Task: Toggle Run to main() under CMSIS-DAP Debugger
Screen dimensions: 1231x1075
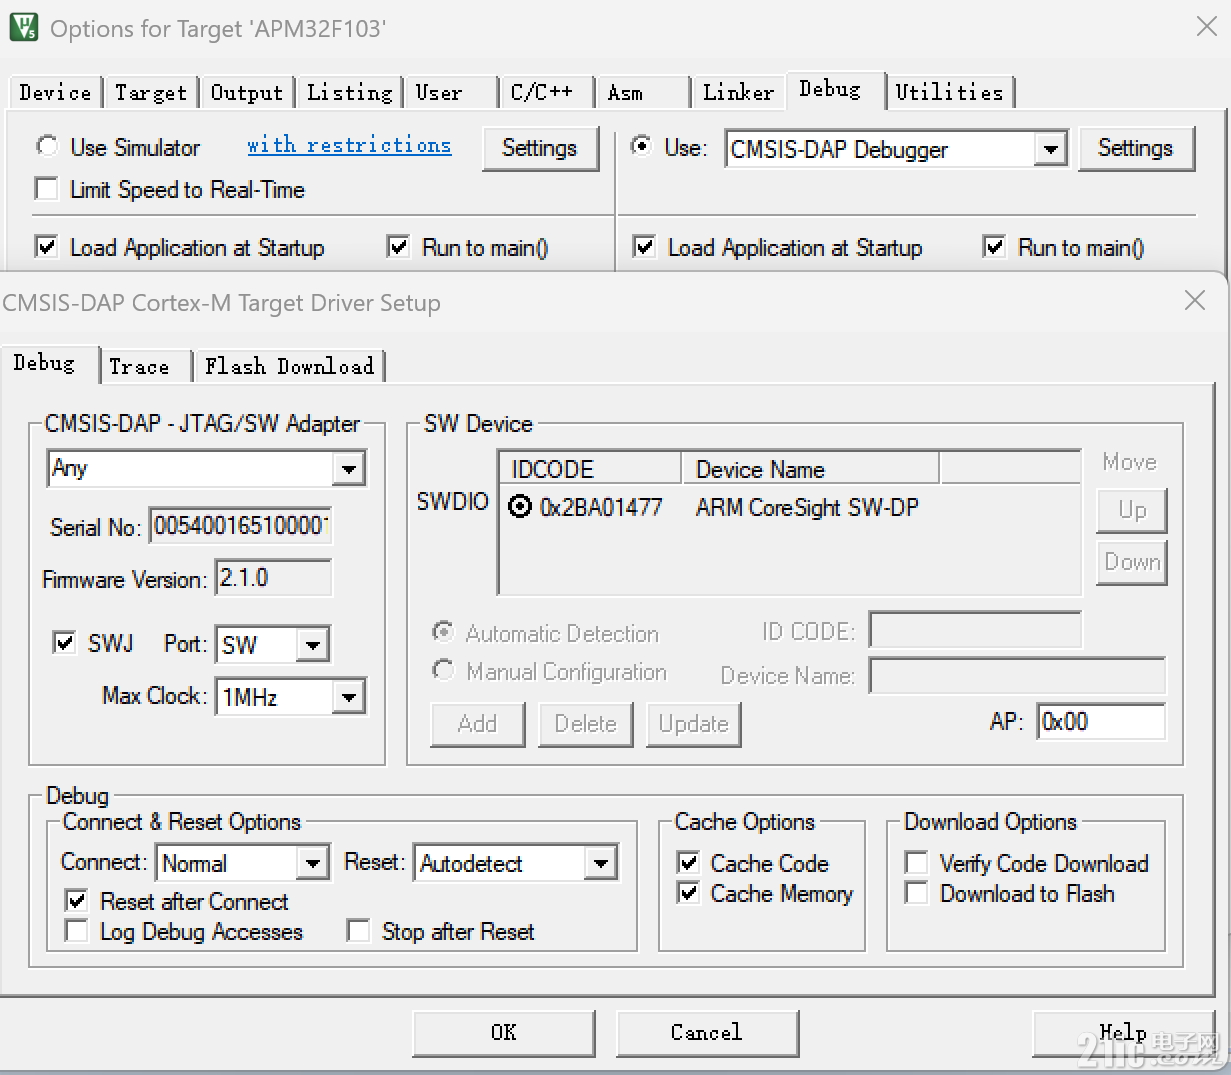Action: click(994, 247)
